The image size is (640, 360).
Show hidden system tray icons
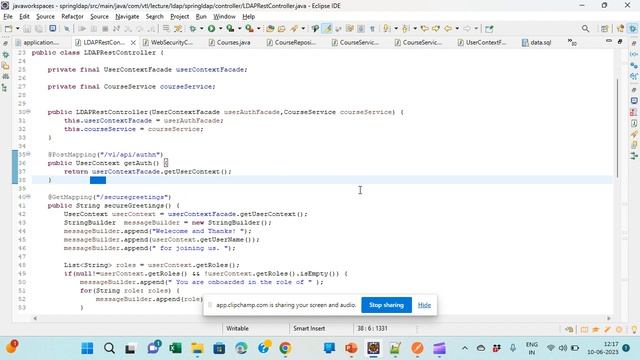[x=464, y=348]
